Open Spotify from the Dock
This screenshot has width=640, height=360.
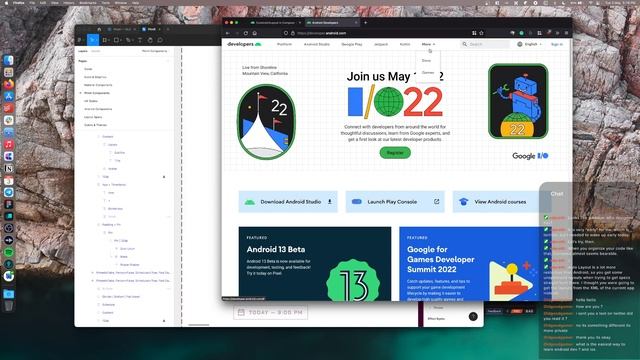(9, 252)
